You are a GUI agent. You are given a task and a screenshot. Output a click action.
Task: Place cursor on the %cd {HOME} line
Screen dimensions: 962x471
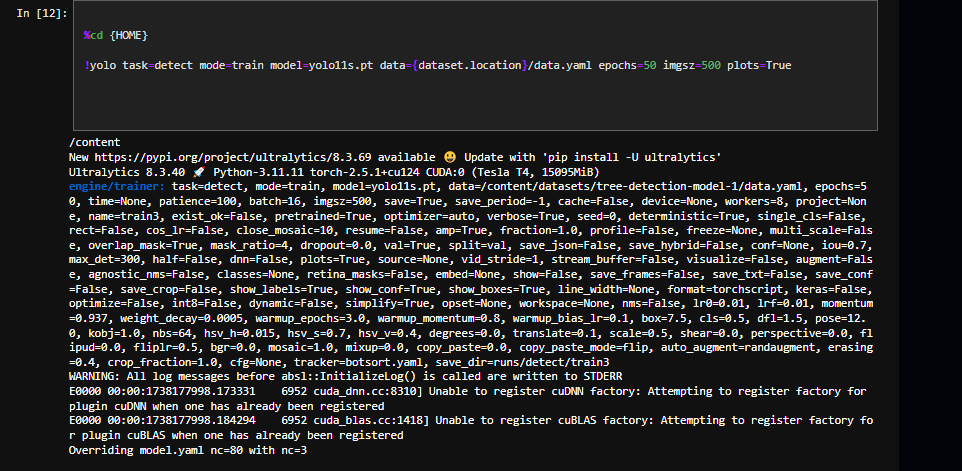[x=116, y=36]
